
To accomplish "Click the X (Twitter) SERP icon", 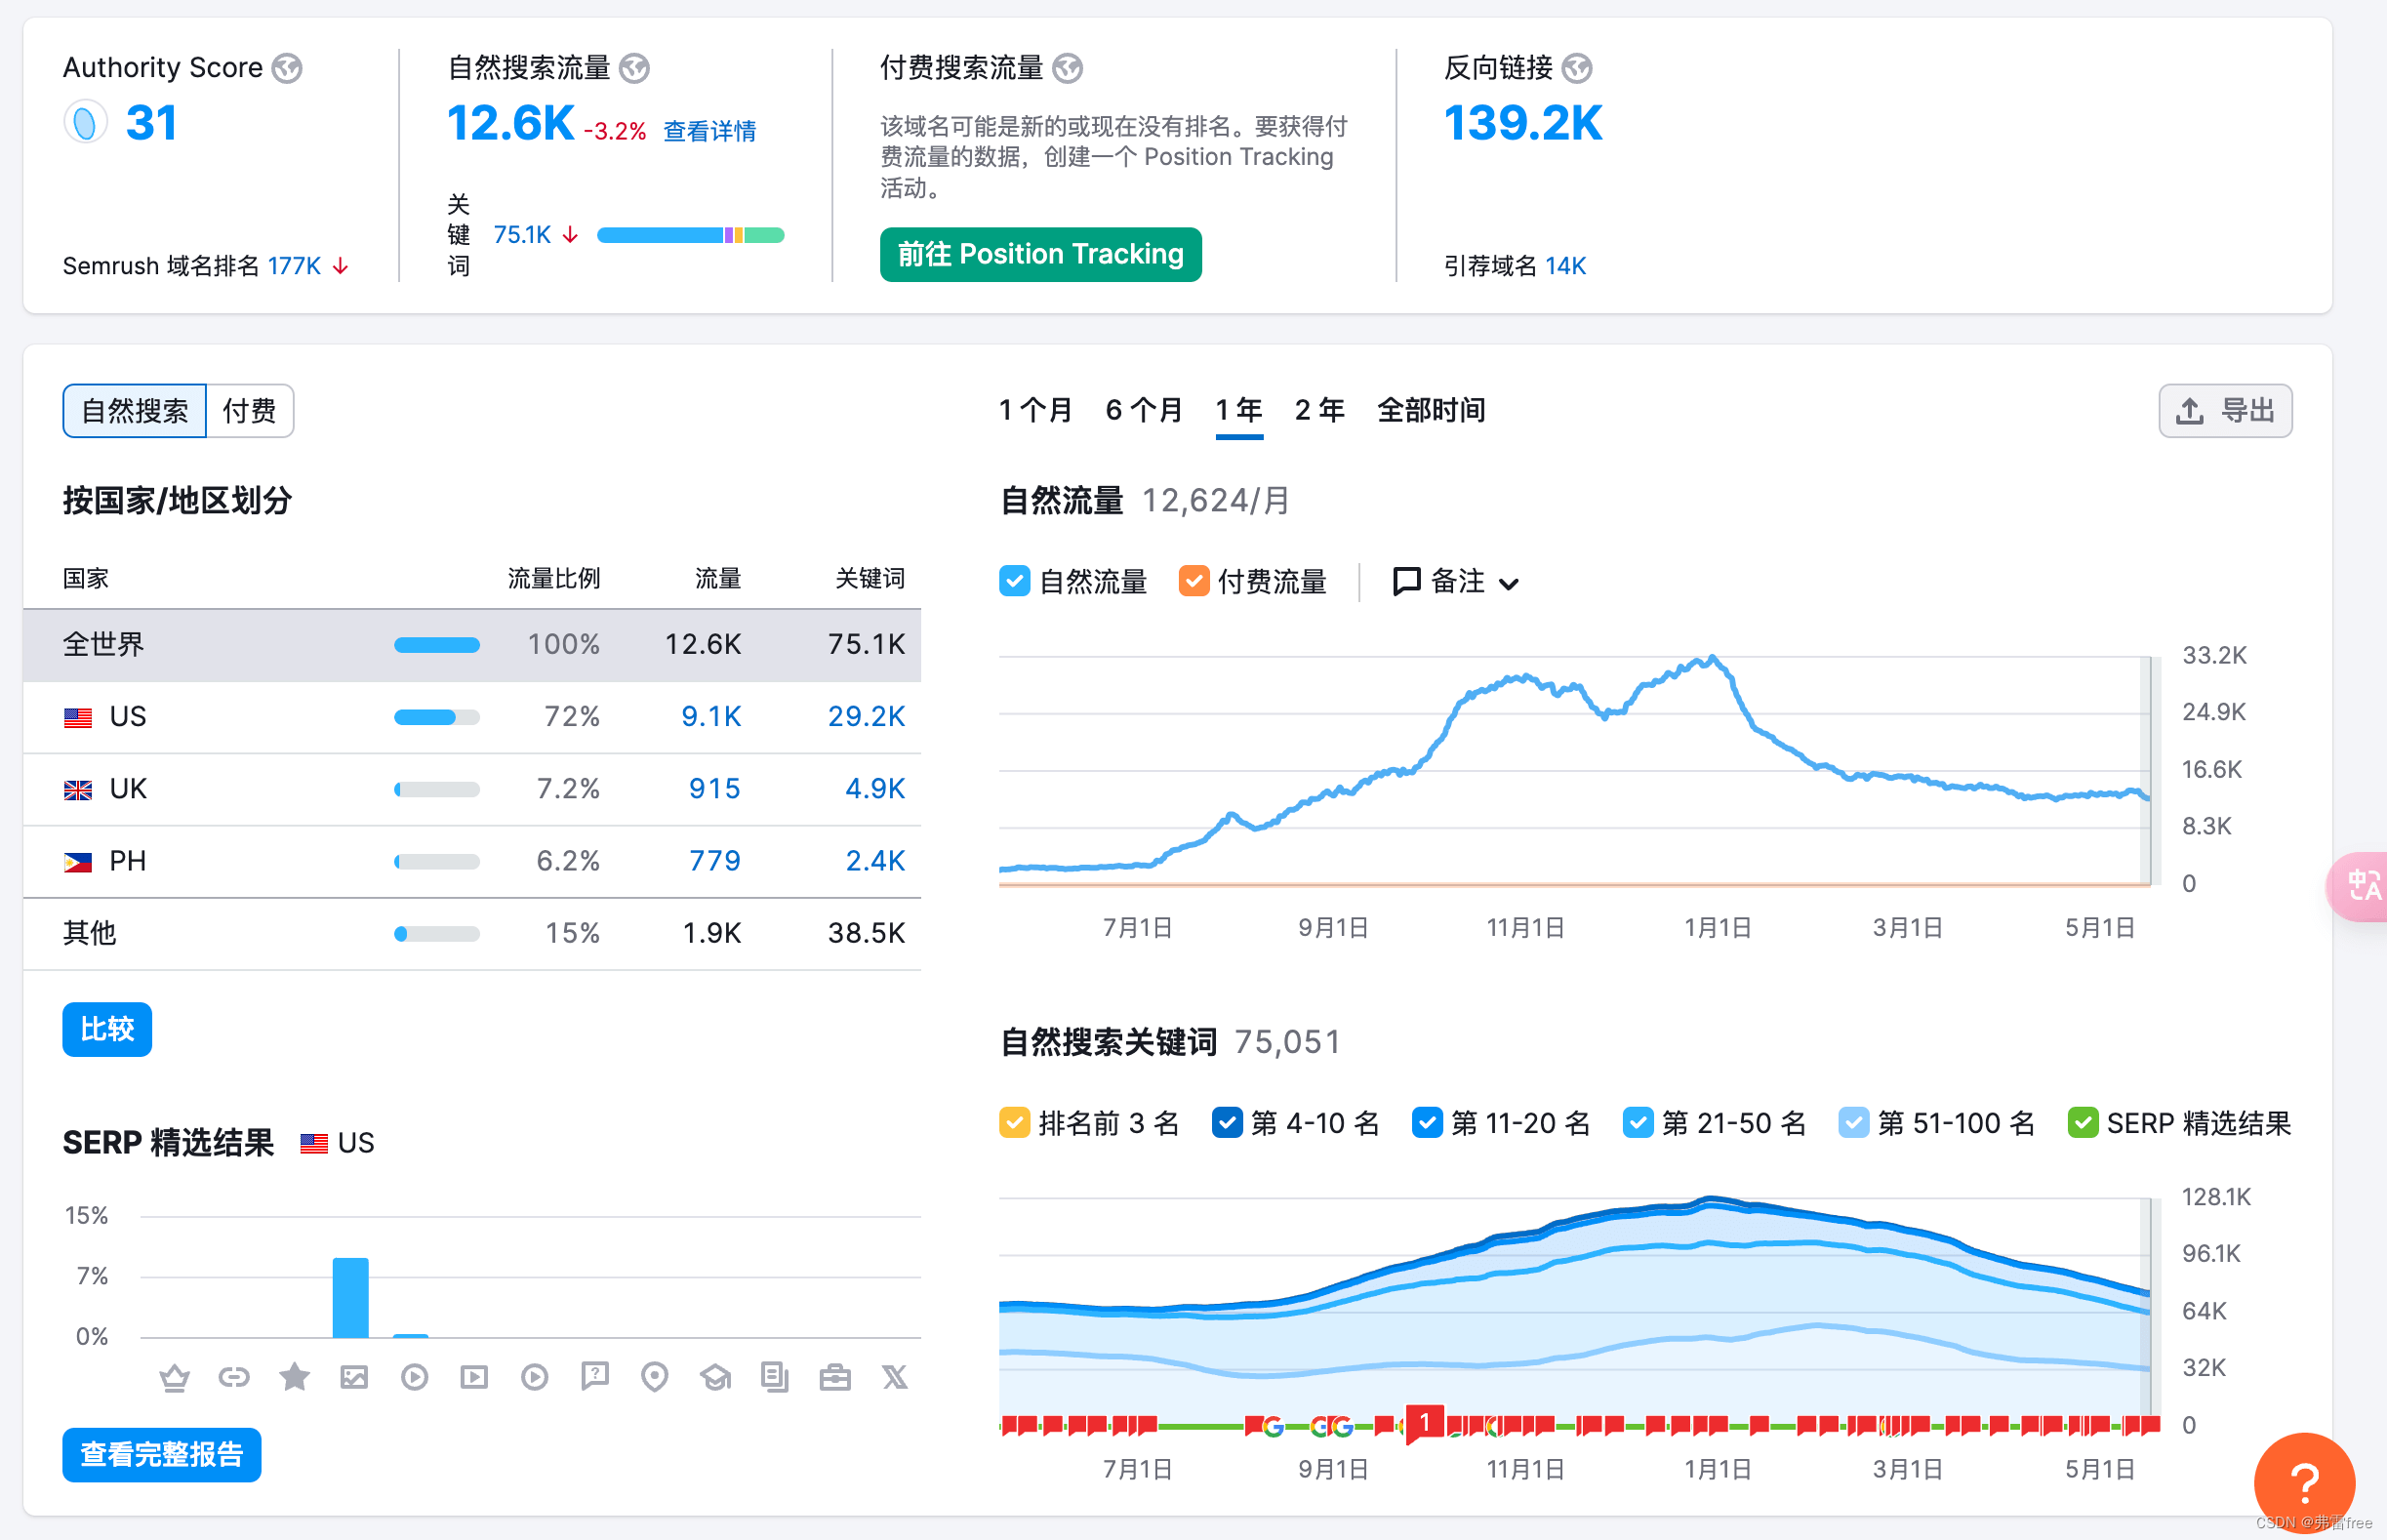I will [895, 1378].
